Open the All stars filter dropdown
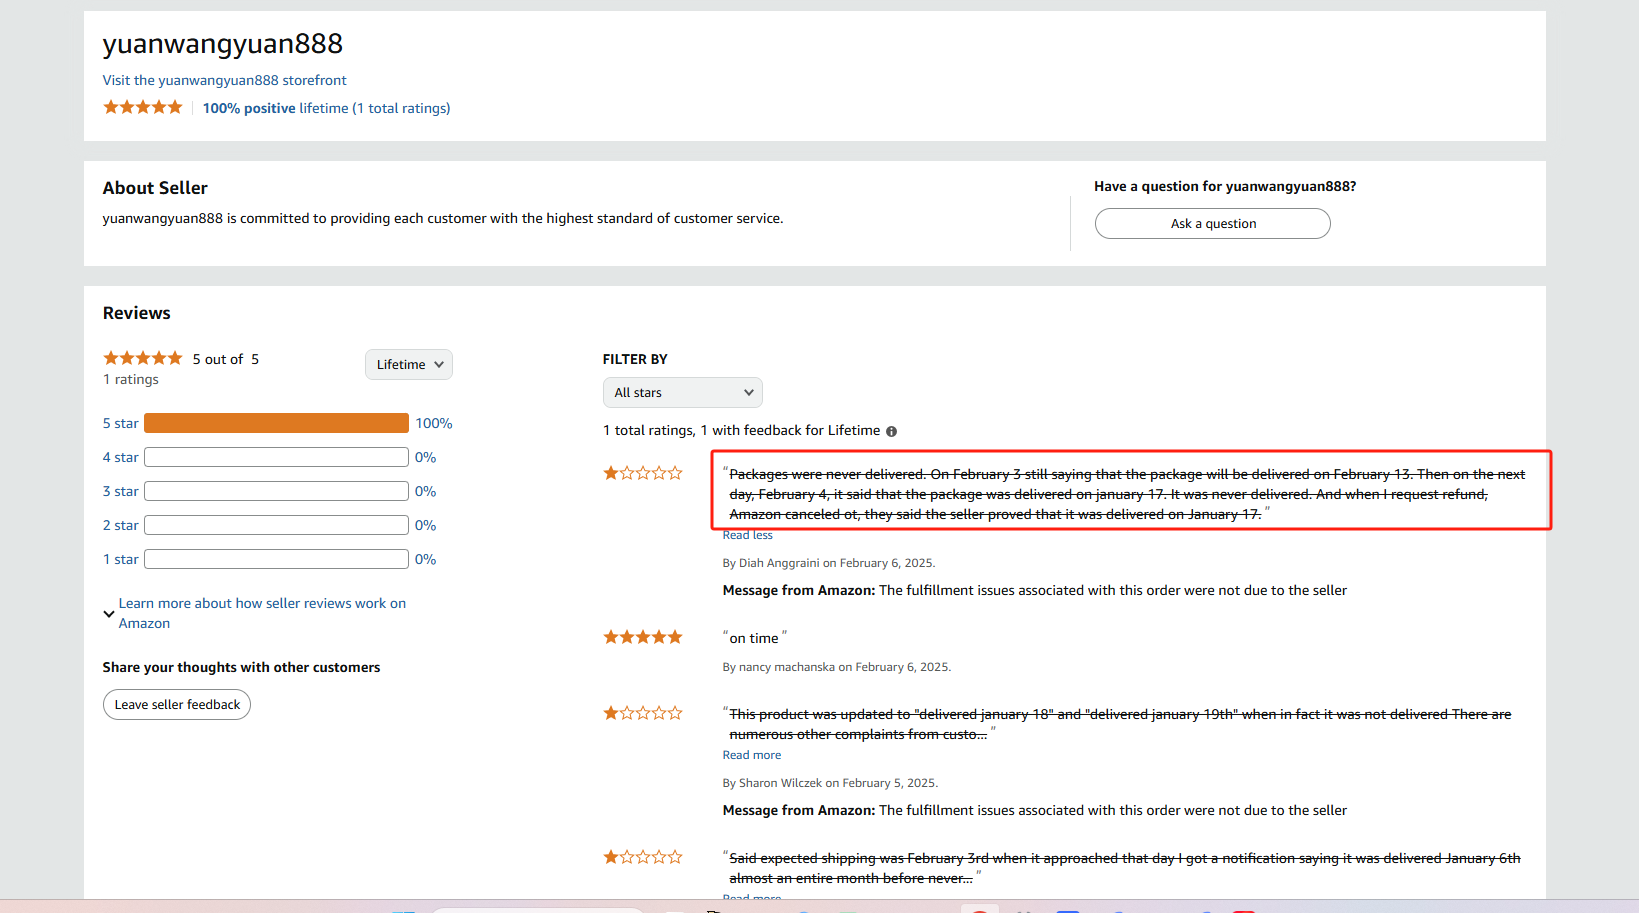This screenshot has height=913, width=1639. (683, 393)
